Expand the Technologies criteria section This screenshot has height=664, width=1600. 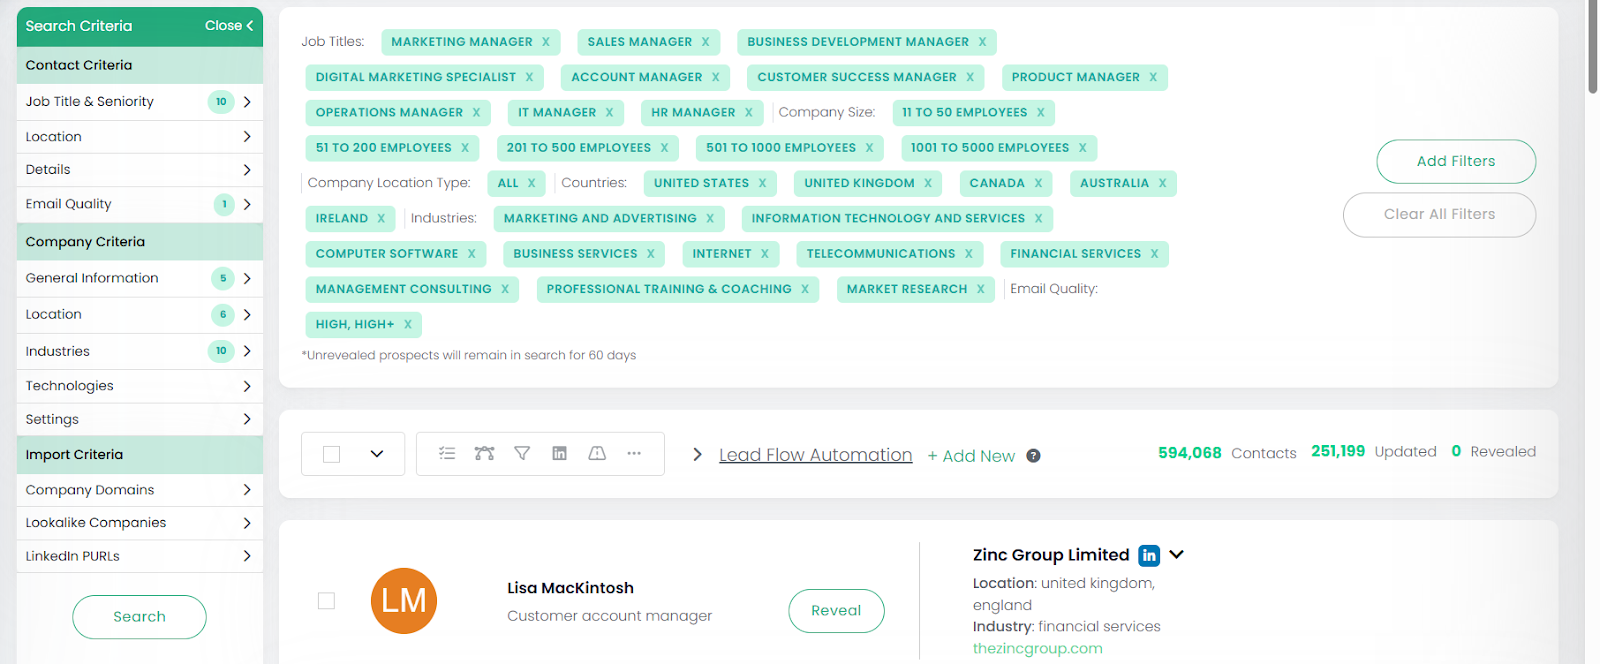click(139, 386)
